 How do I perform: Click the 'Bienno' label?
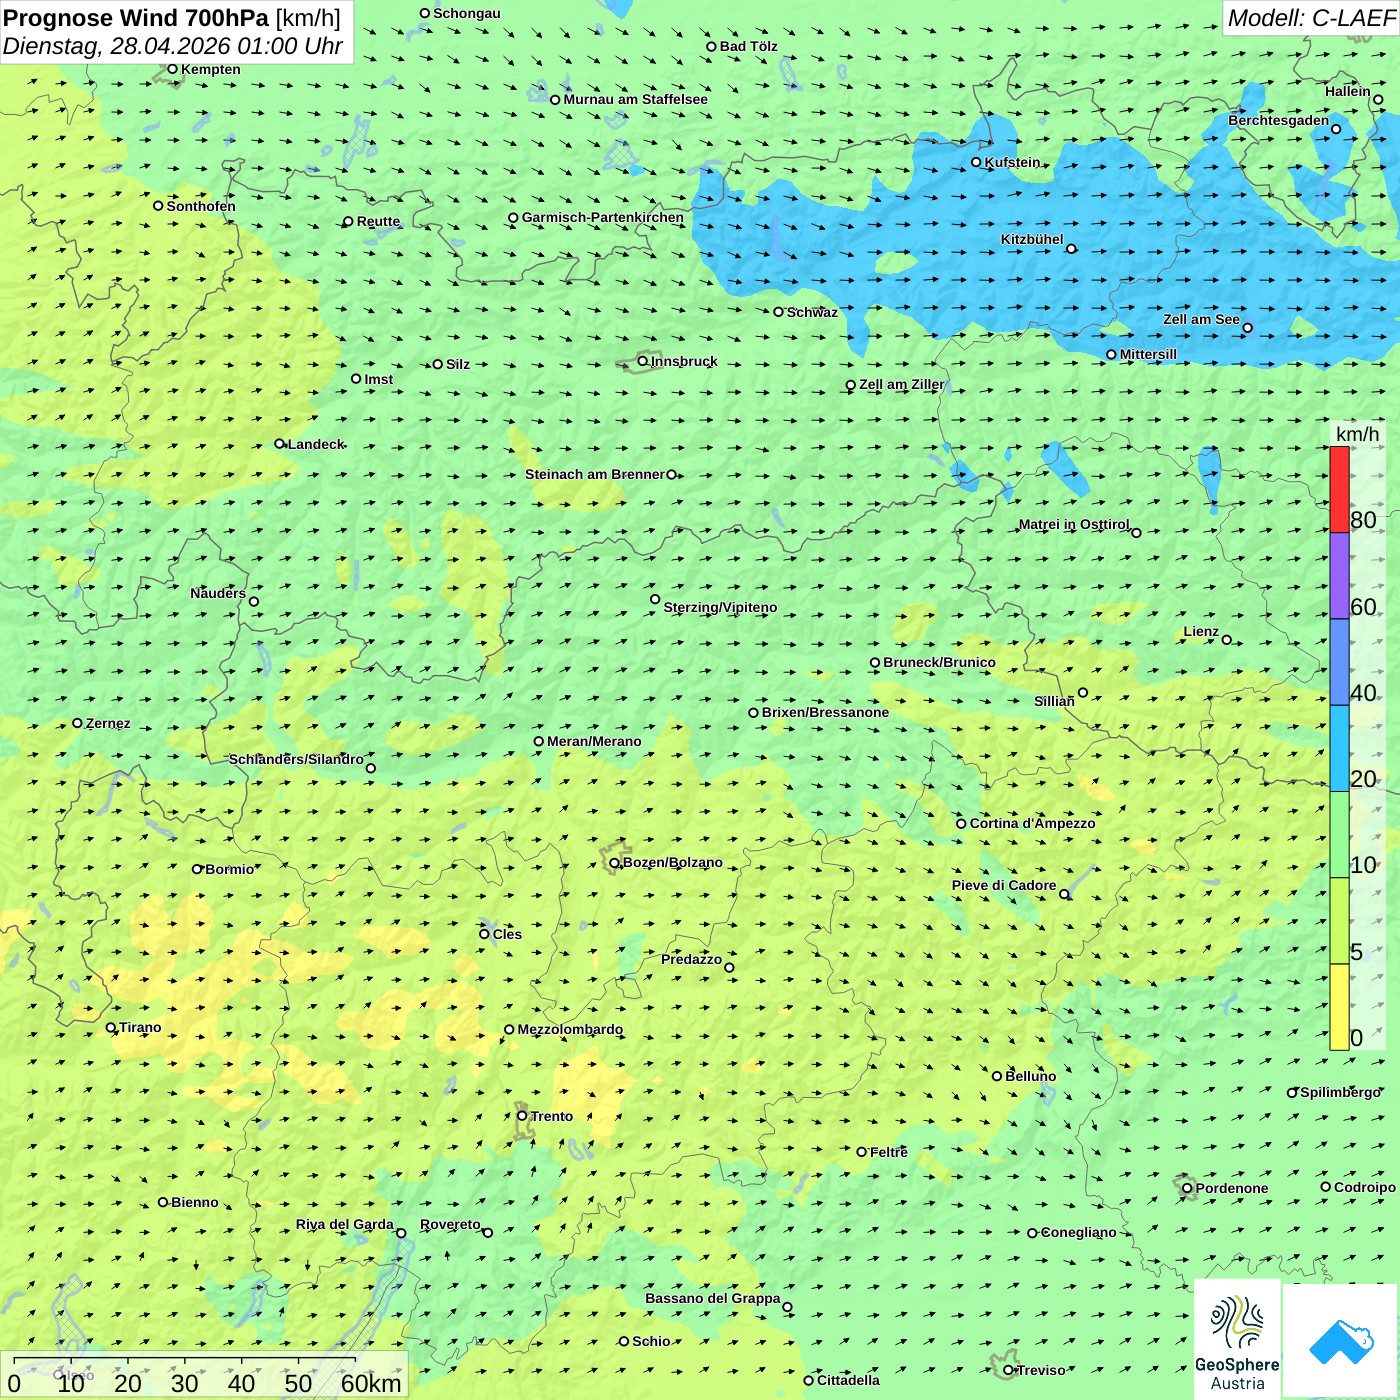coord(195,1202)
